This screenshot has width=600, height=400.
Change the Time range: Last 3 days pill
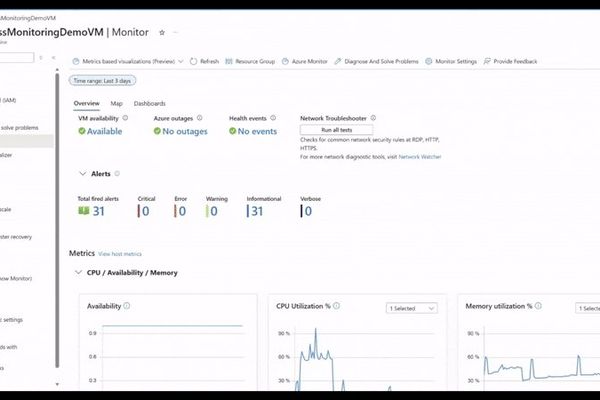[102, 81]
